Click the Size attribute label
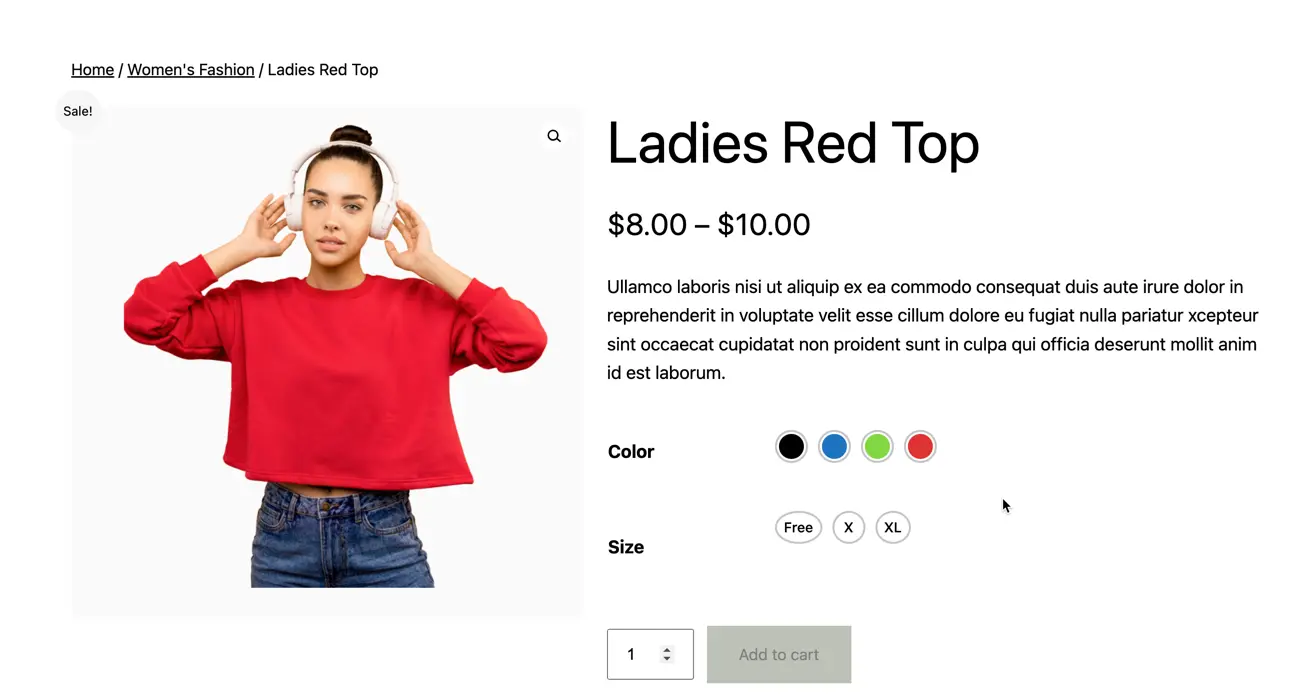The width and height of the screenshot is (1309, 700). [626, 547]
